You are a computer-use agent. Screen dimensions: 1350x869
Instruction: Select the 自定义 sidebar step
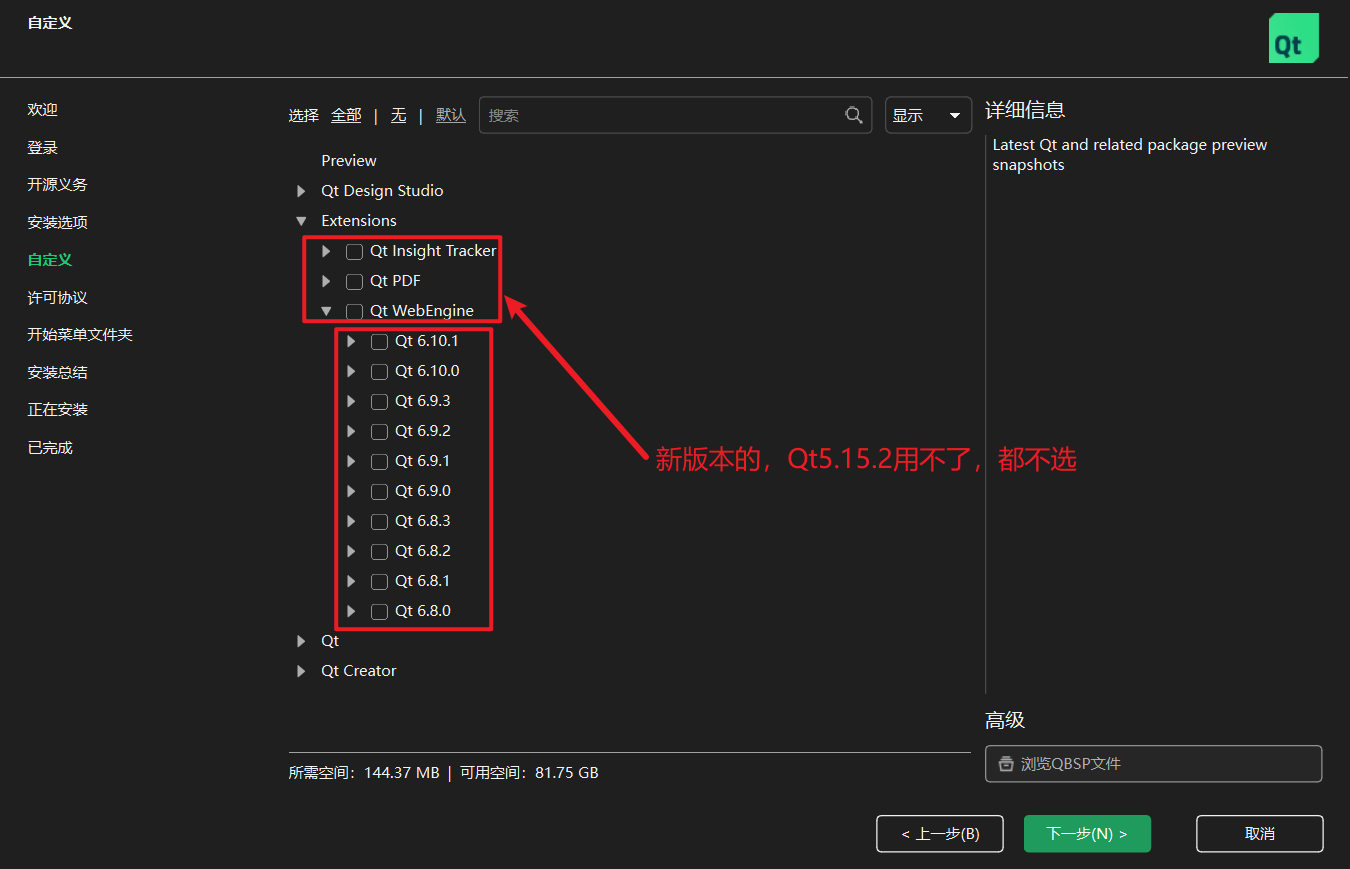(x=50, y=260)
